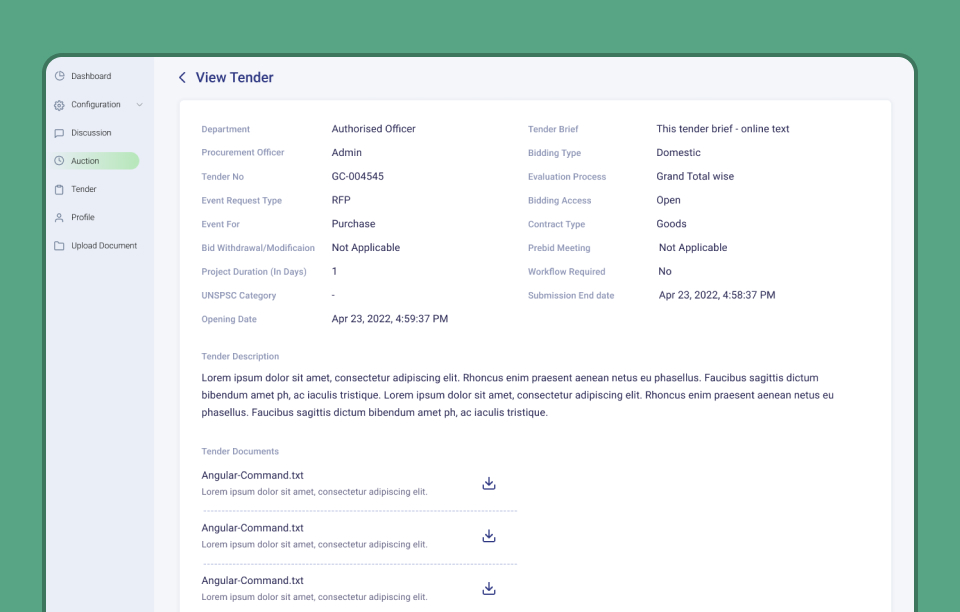Screen dimensions: 960x612
Task: Click the Admin procurement officer value
Action: [347, 152]
